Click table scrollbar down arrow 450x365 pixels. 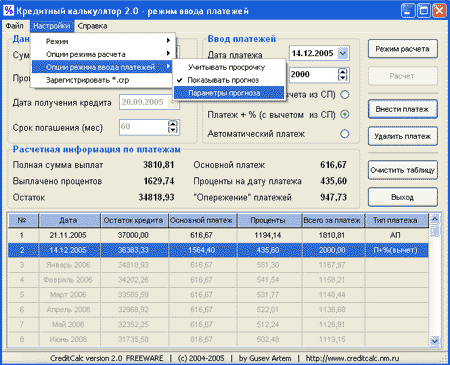(434, 341)
